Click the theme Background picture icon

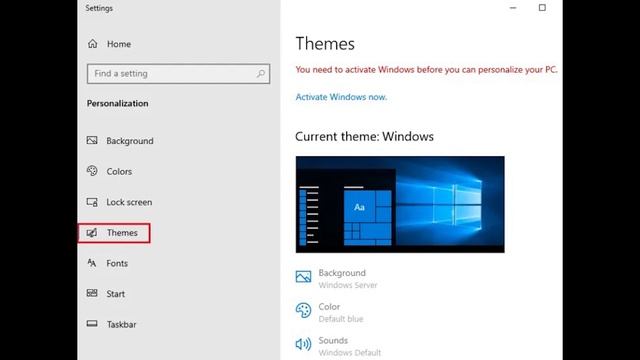tap(303, 277)
